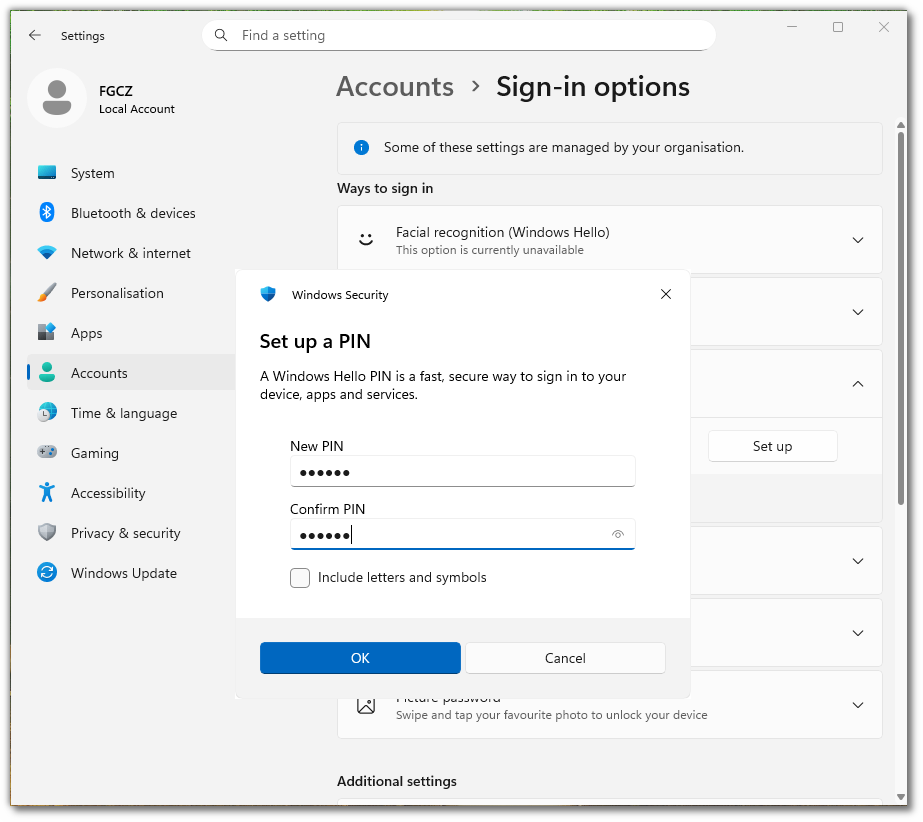Image resolution: width=923 pixels, height=822 pixels.
Task: Tick Include letters and symbols checkbox
Action: [300, 578]
